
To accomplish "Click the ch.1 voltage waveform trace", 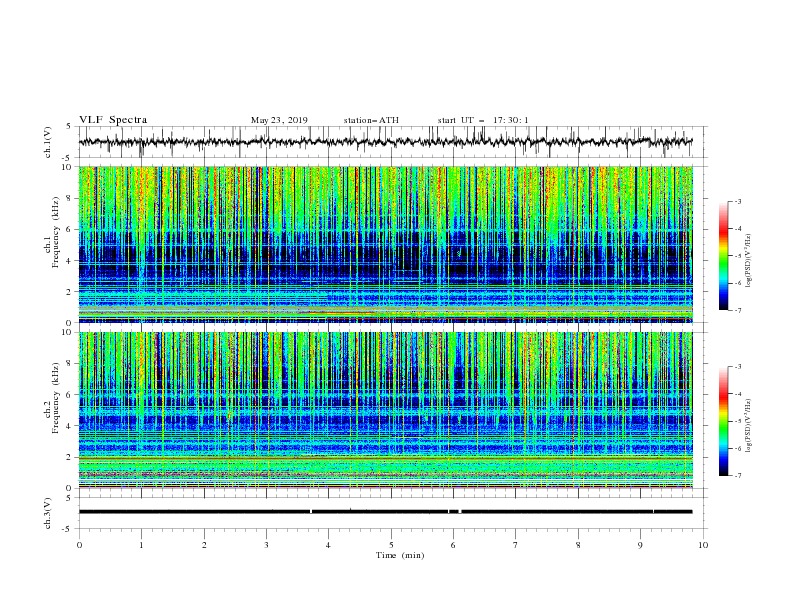I will click(x=385, y=142).
